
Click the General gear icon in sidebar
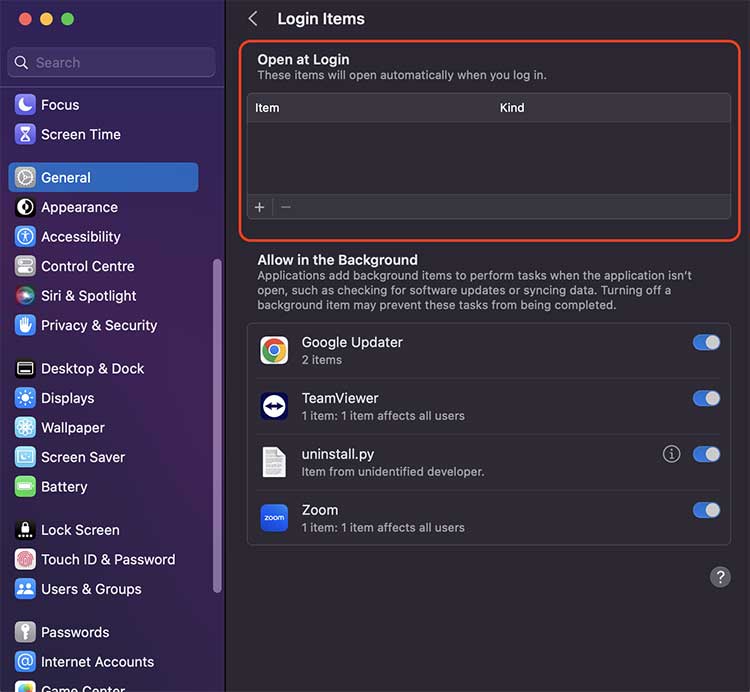[x=25, y=177]
